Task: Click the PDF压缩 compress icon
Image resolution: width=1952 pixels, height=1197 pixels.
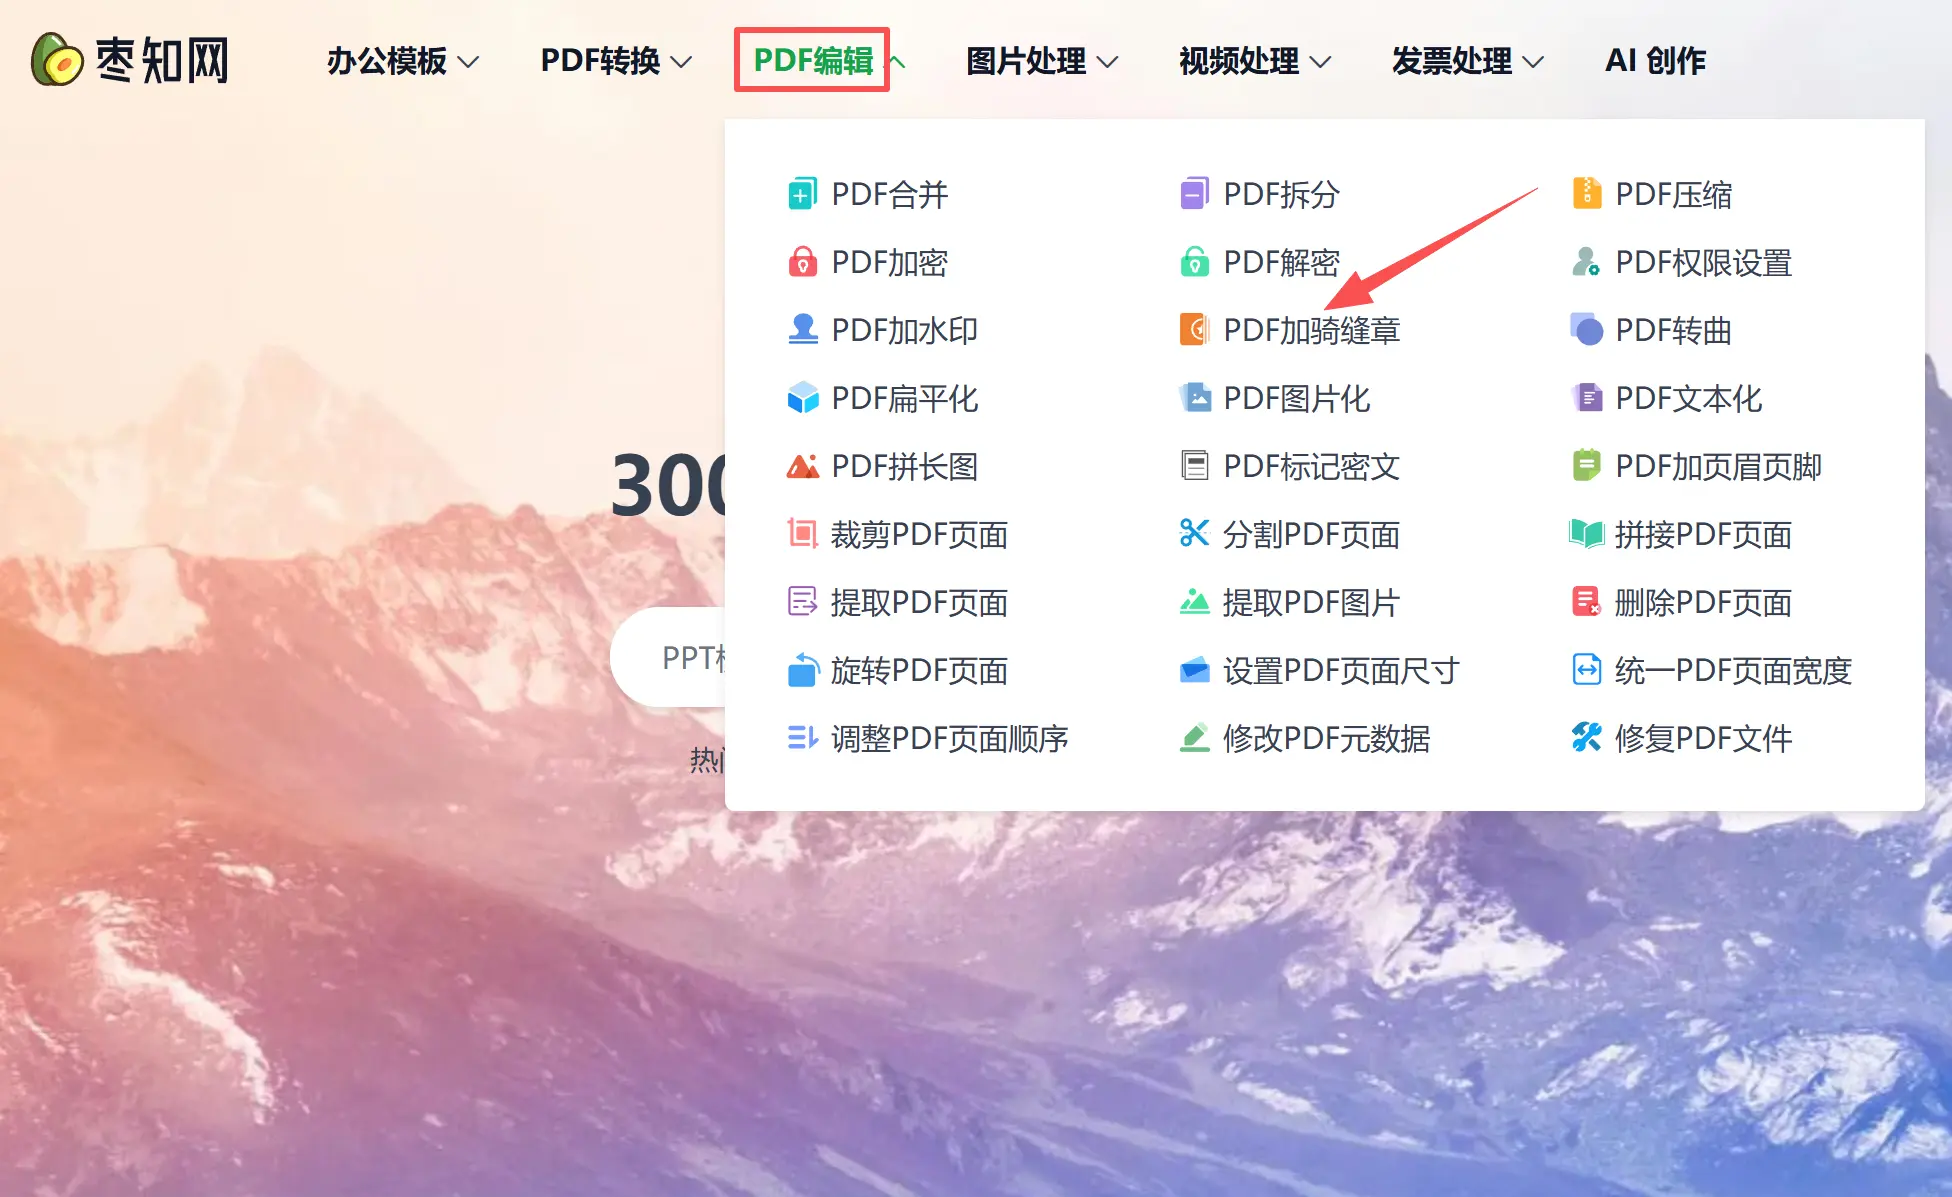Action: coord(1586,194)
